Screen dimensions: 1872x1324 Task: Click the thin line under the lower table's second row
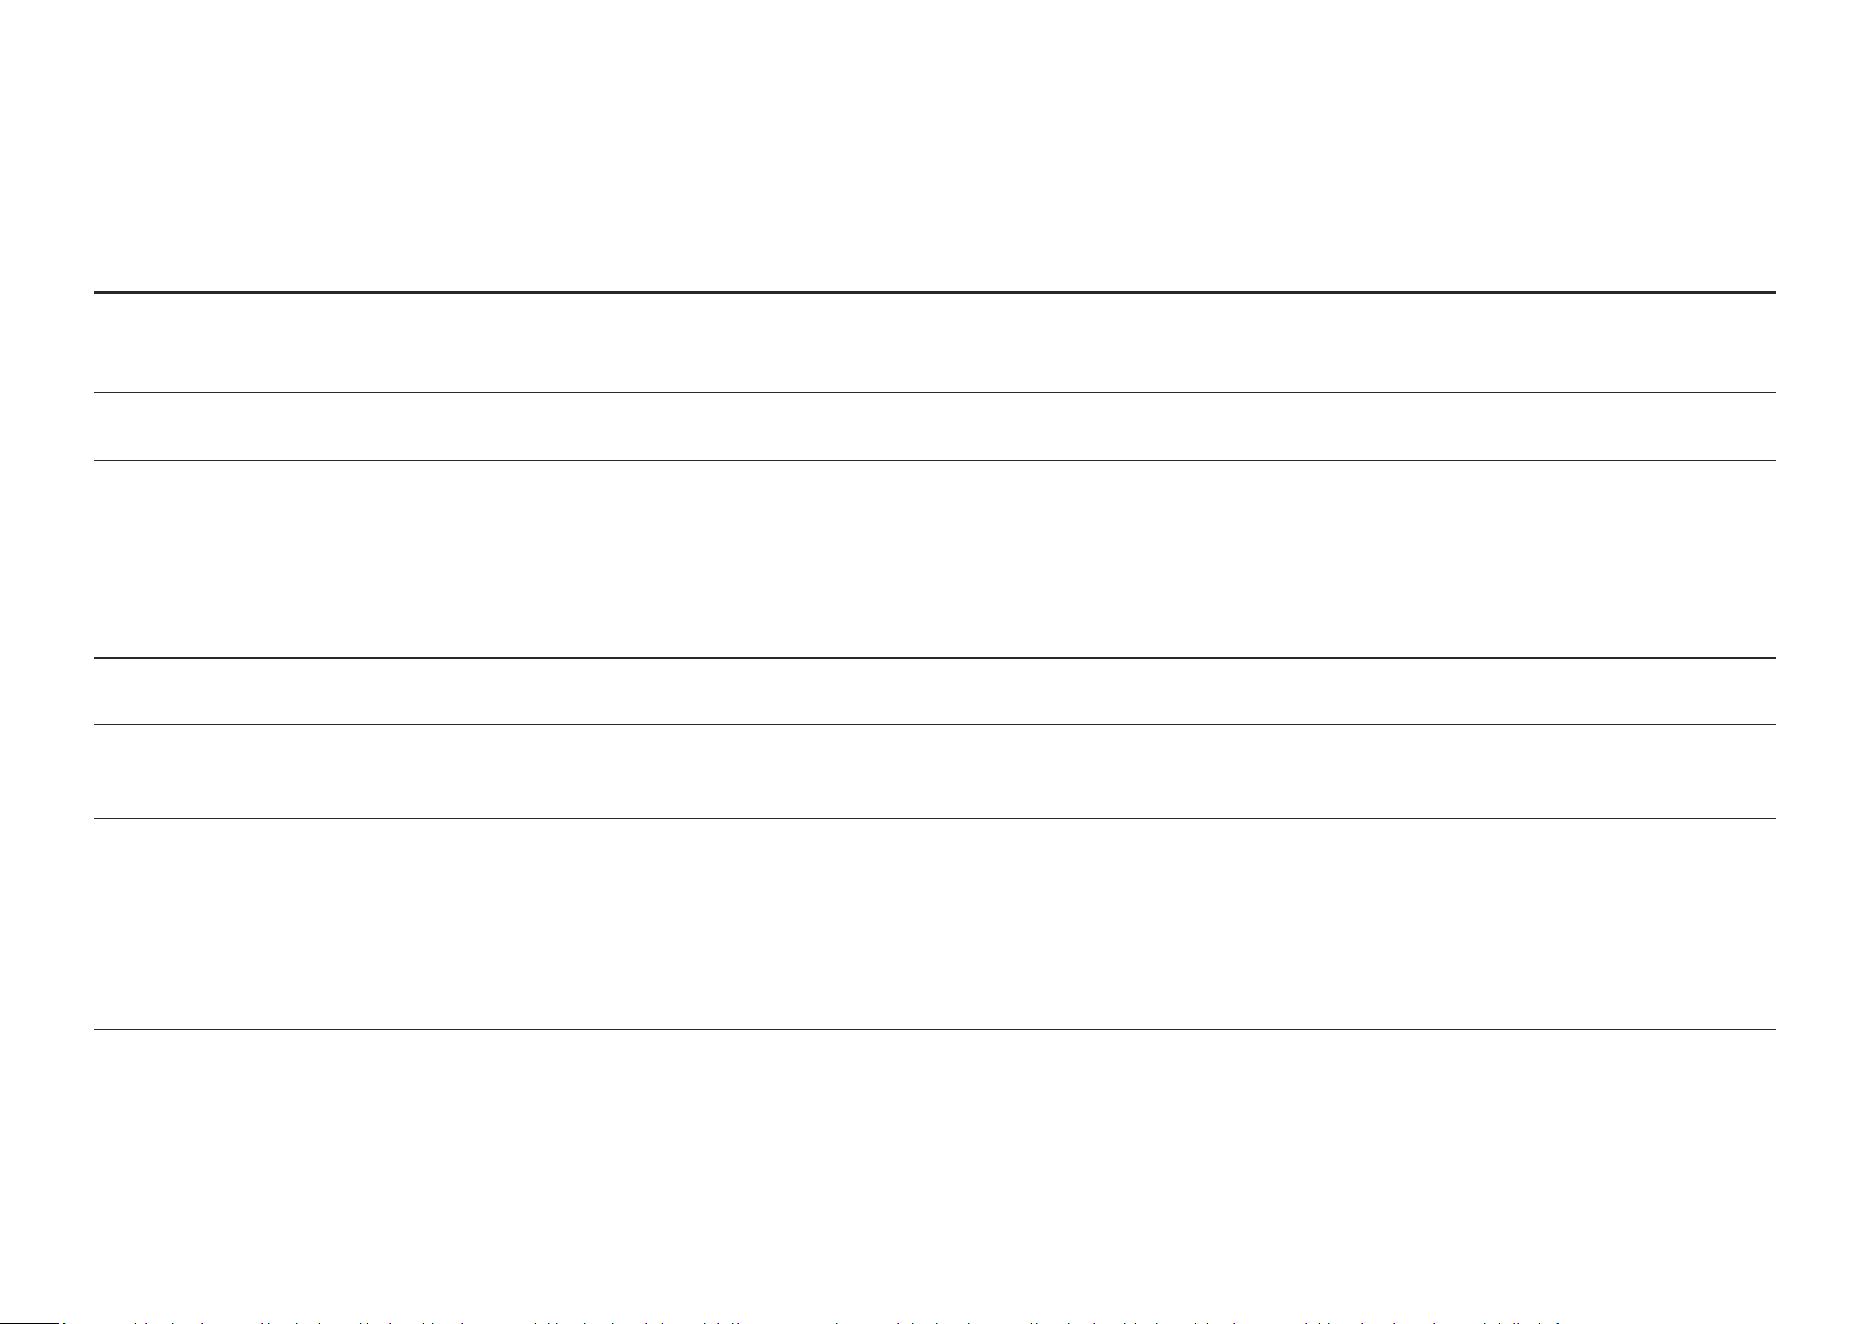934,818
